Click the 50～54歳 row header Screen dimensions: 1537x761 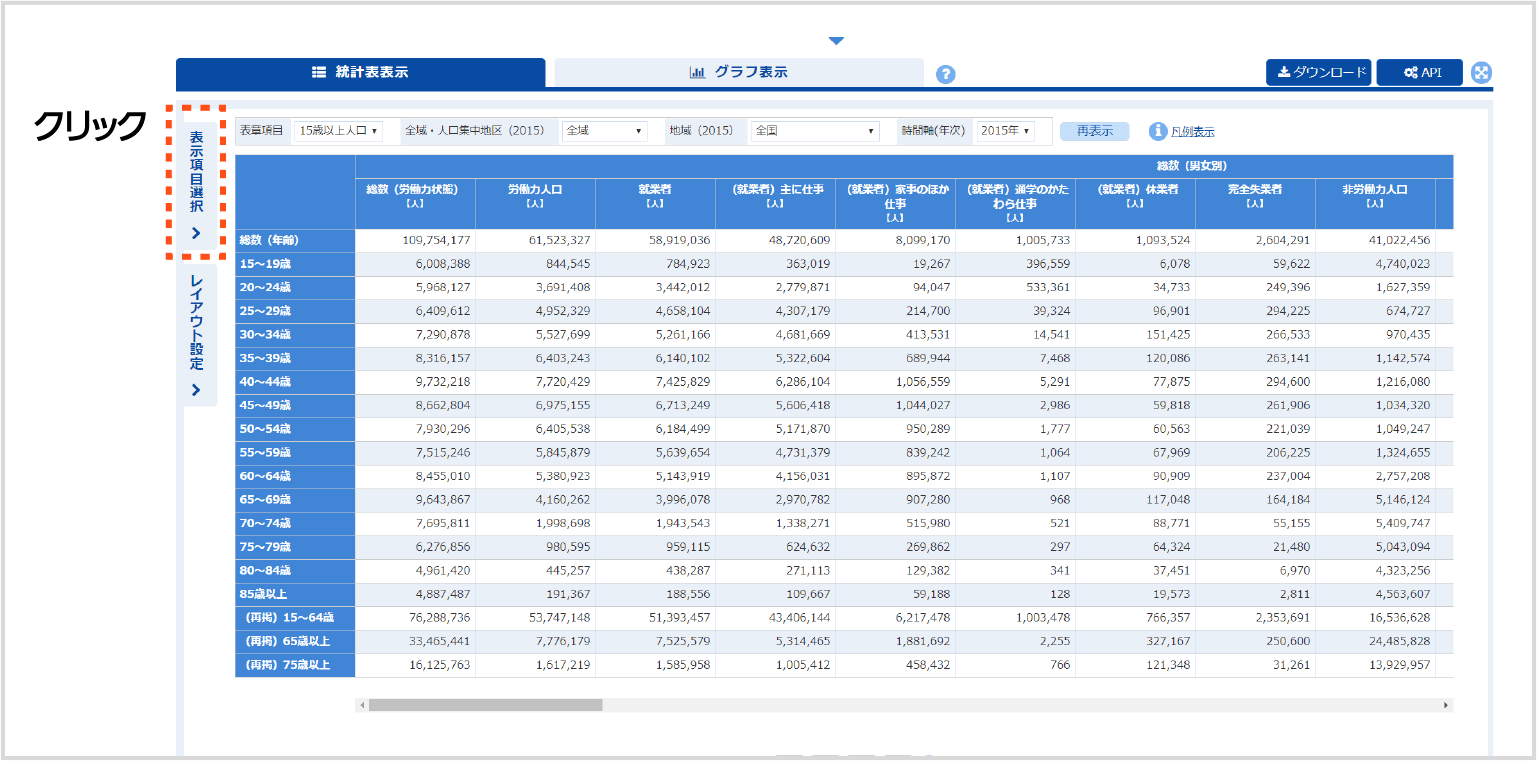pos(295,429)
